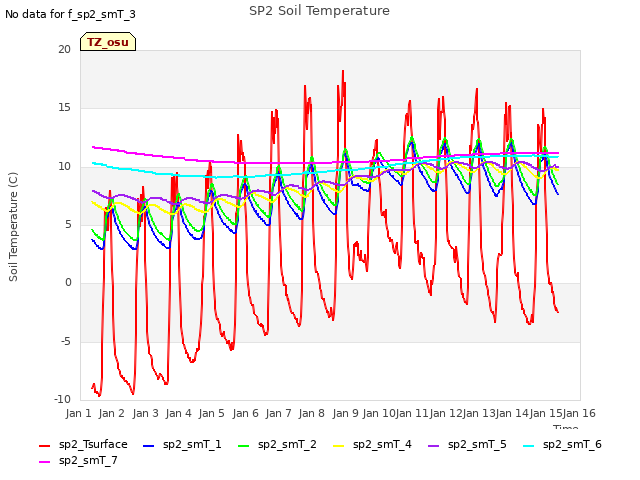
Task: Click the 15 y-axis tick label
Action: click(64, 108)
